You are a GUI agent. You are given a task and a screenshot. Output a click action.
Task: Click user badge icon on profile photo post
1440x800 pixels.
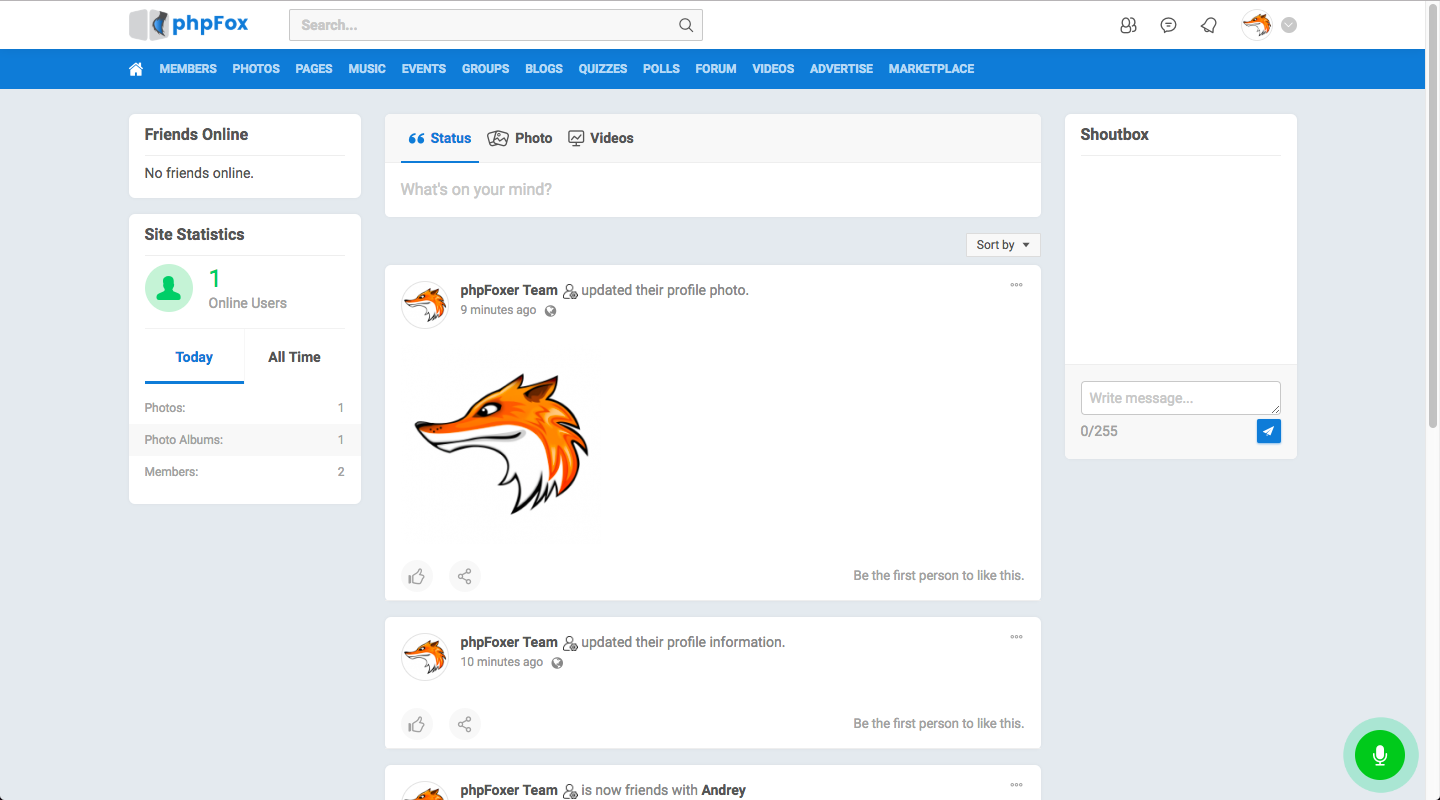(x=570, y=291)
